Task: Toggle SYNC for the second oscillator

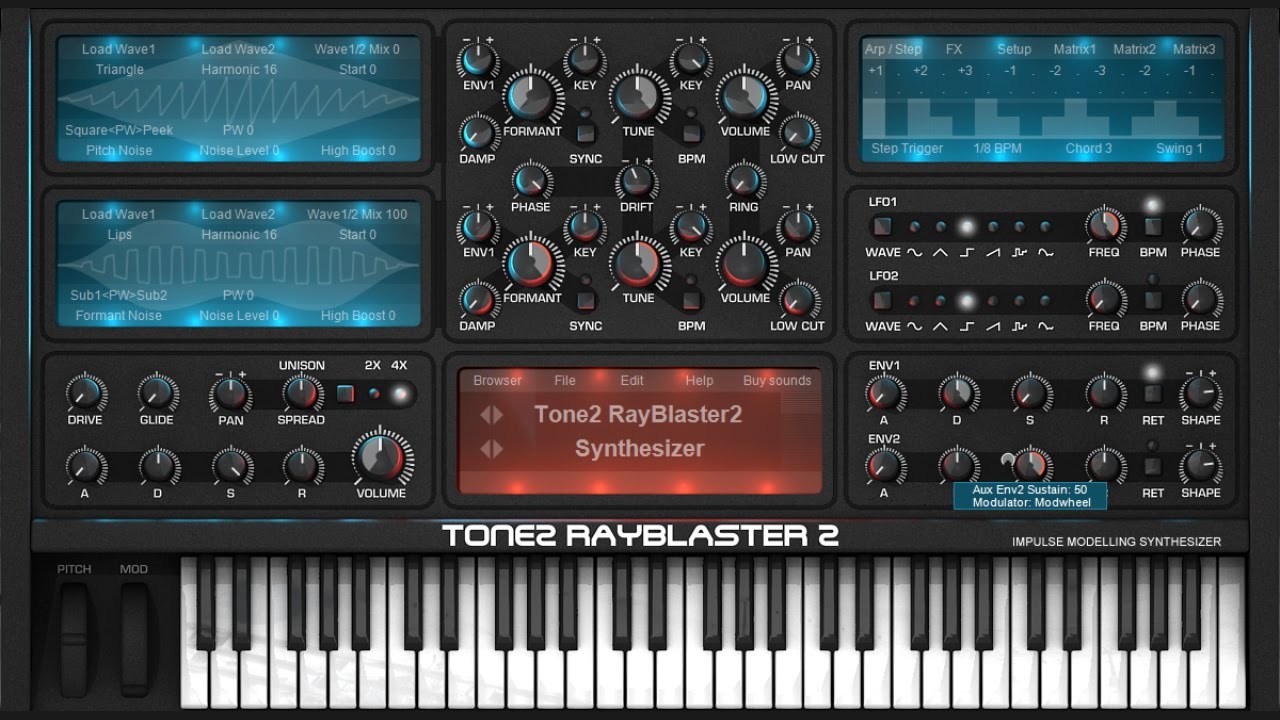Action: point(586,299)
